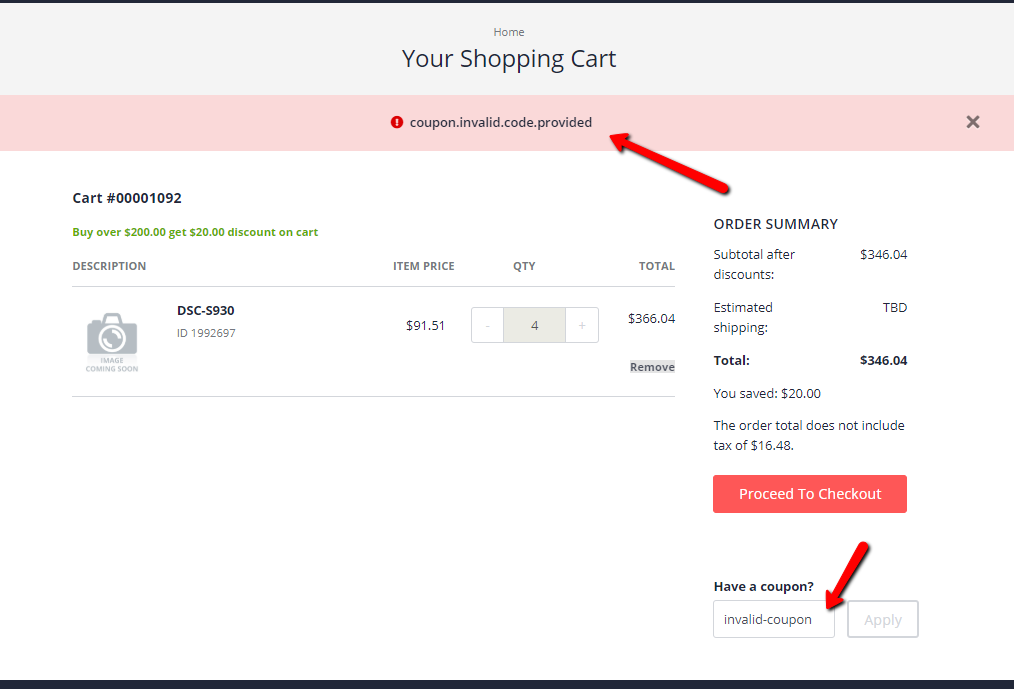
Task: Click the DESCRIPTION column header
Action: [x=109, y=265]
